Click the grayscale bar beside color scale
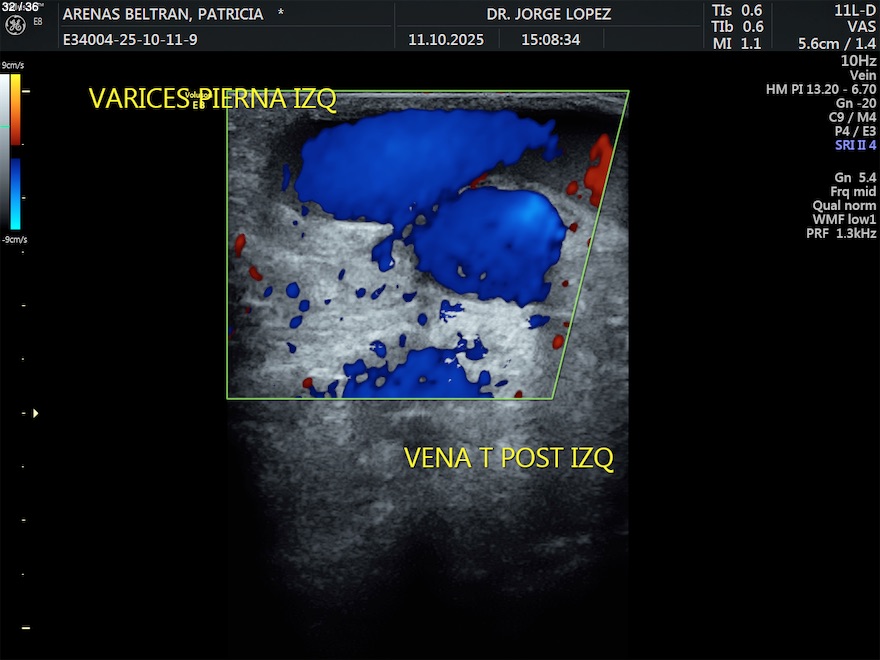 coord(4,150)
